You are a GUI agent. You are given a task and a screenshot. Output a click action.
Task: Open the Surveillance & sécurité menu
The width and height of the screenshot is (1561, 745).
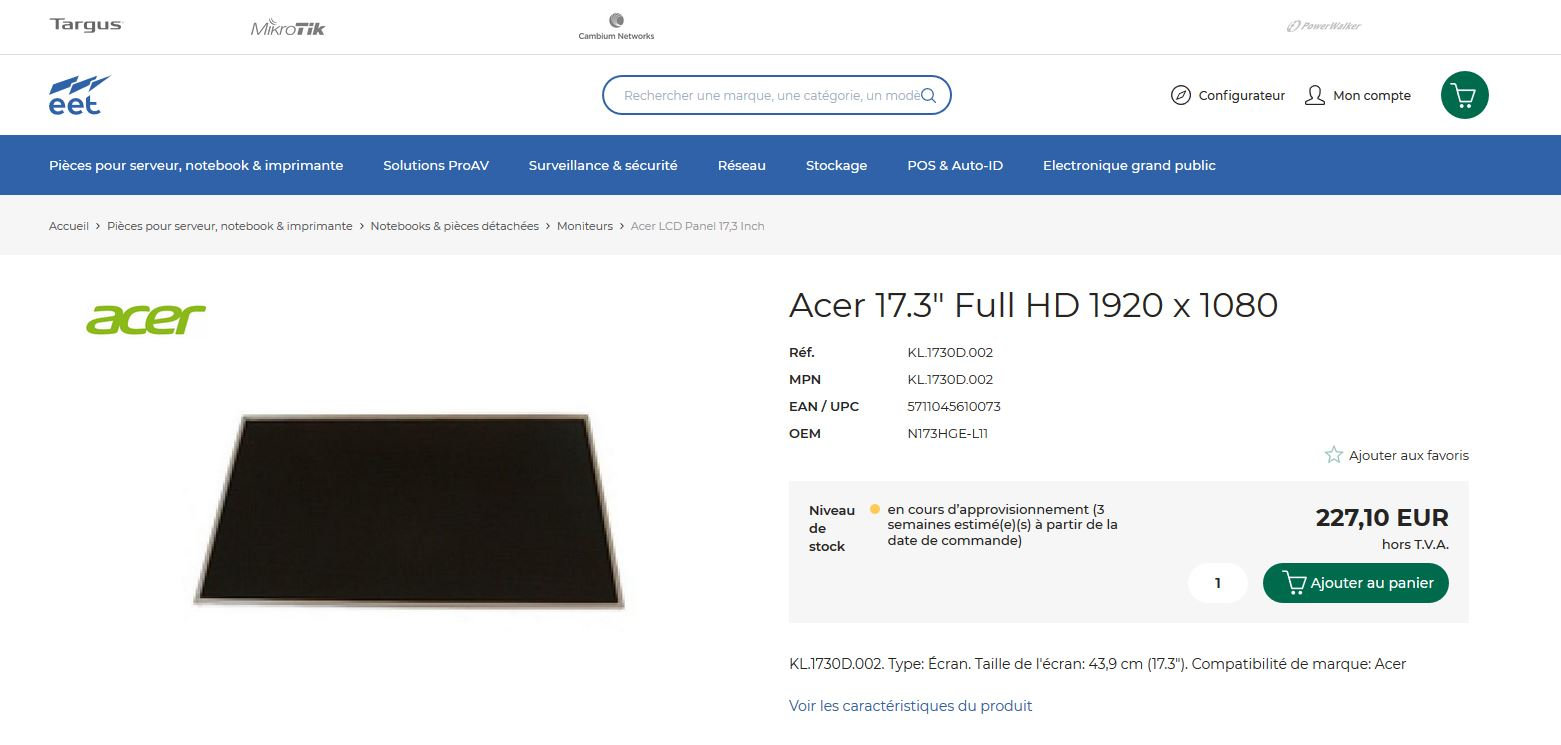tap(603, 165)
